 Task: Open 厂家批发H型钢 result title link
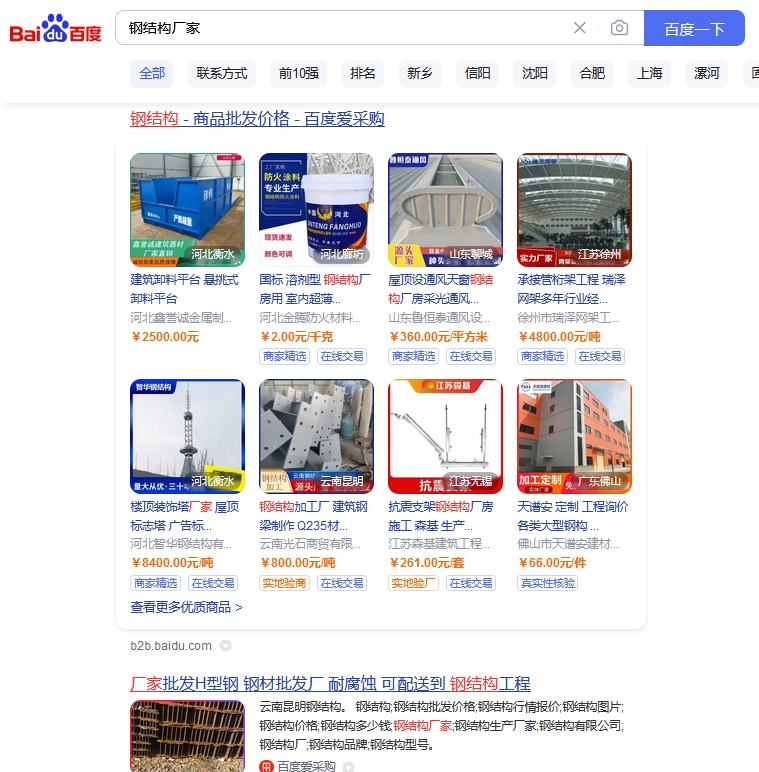(x=330, y=683)
